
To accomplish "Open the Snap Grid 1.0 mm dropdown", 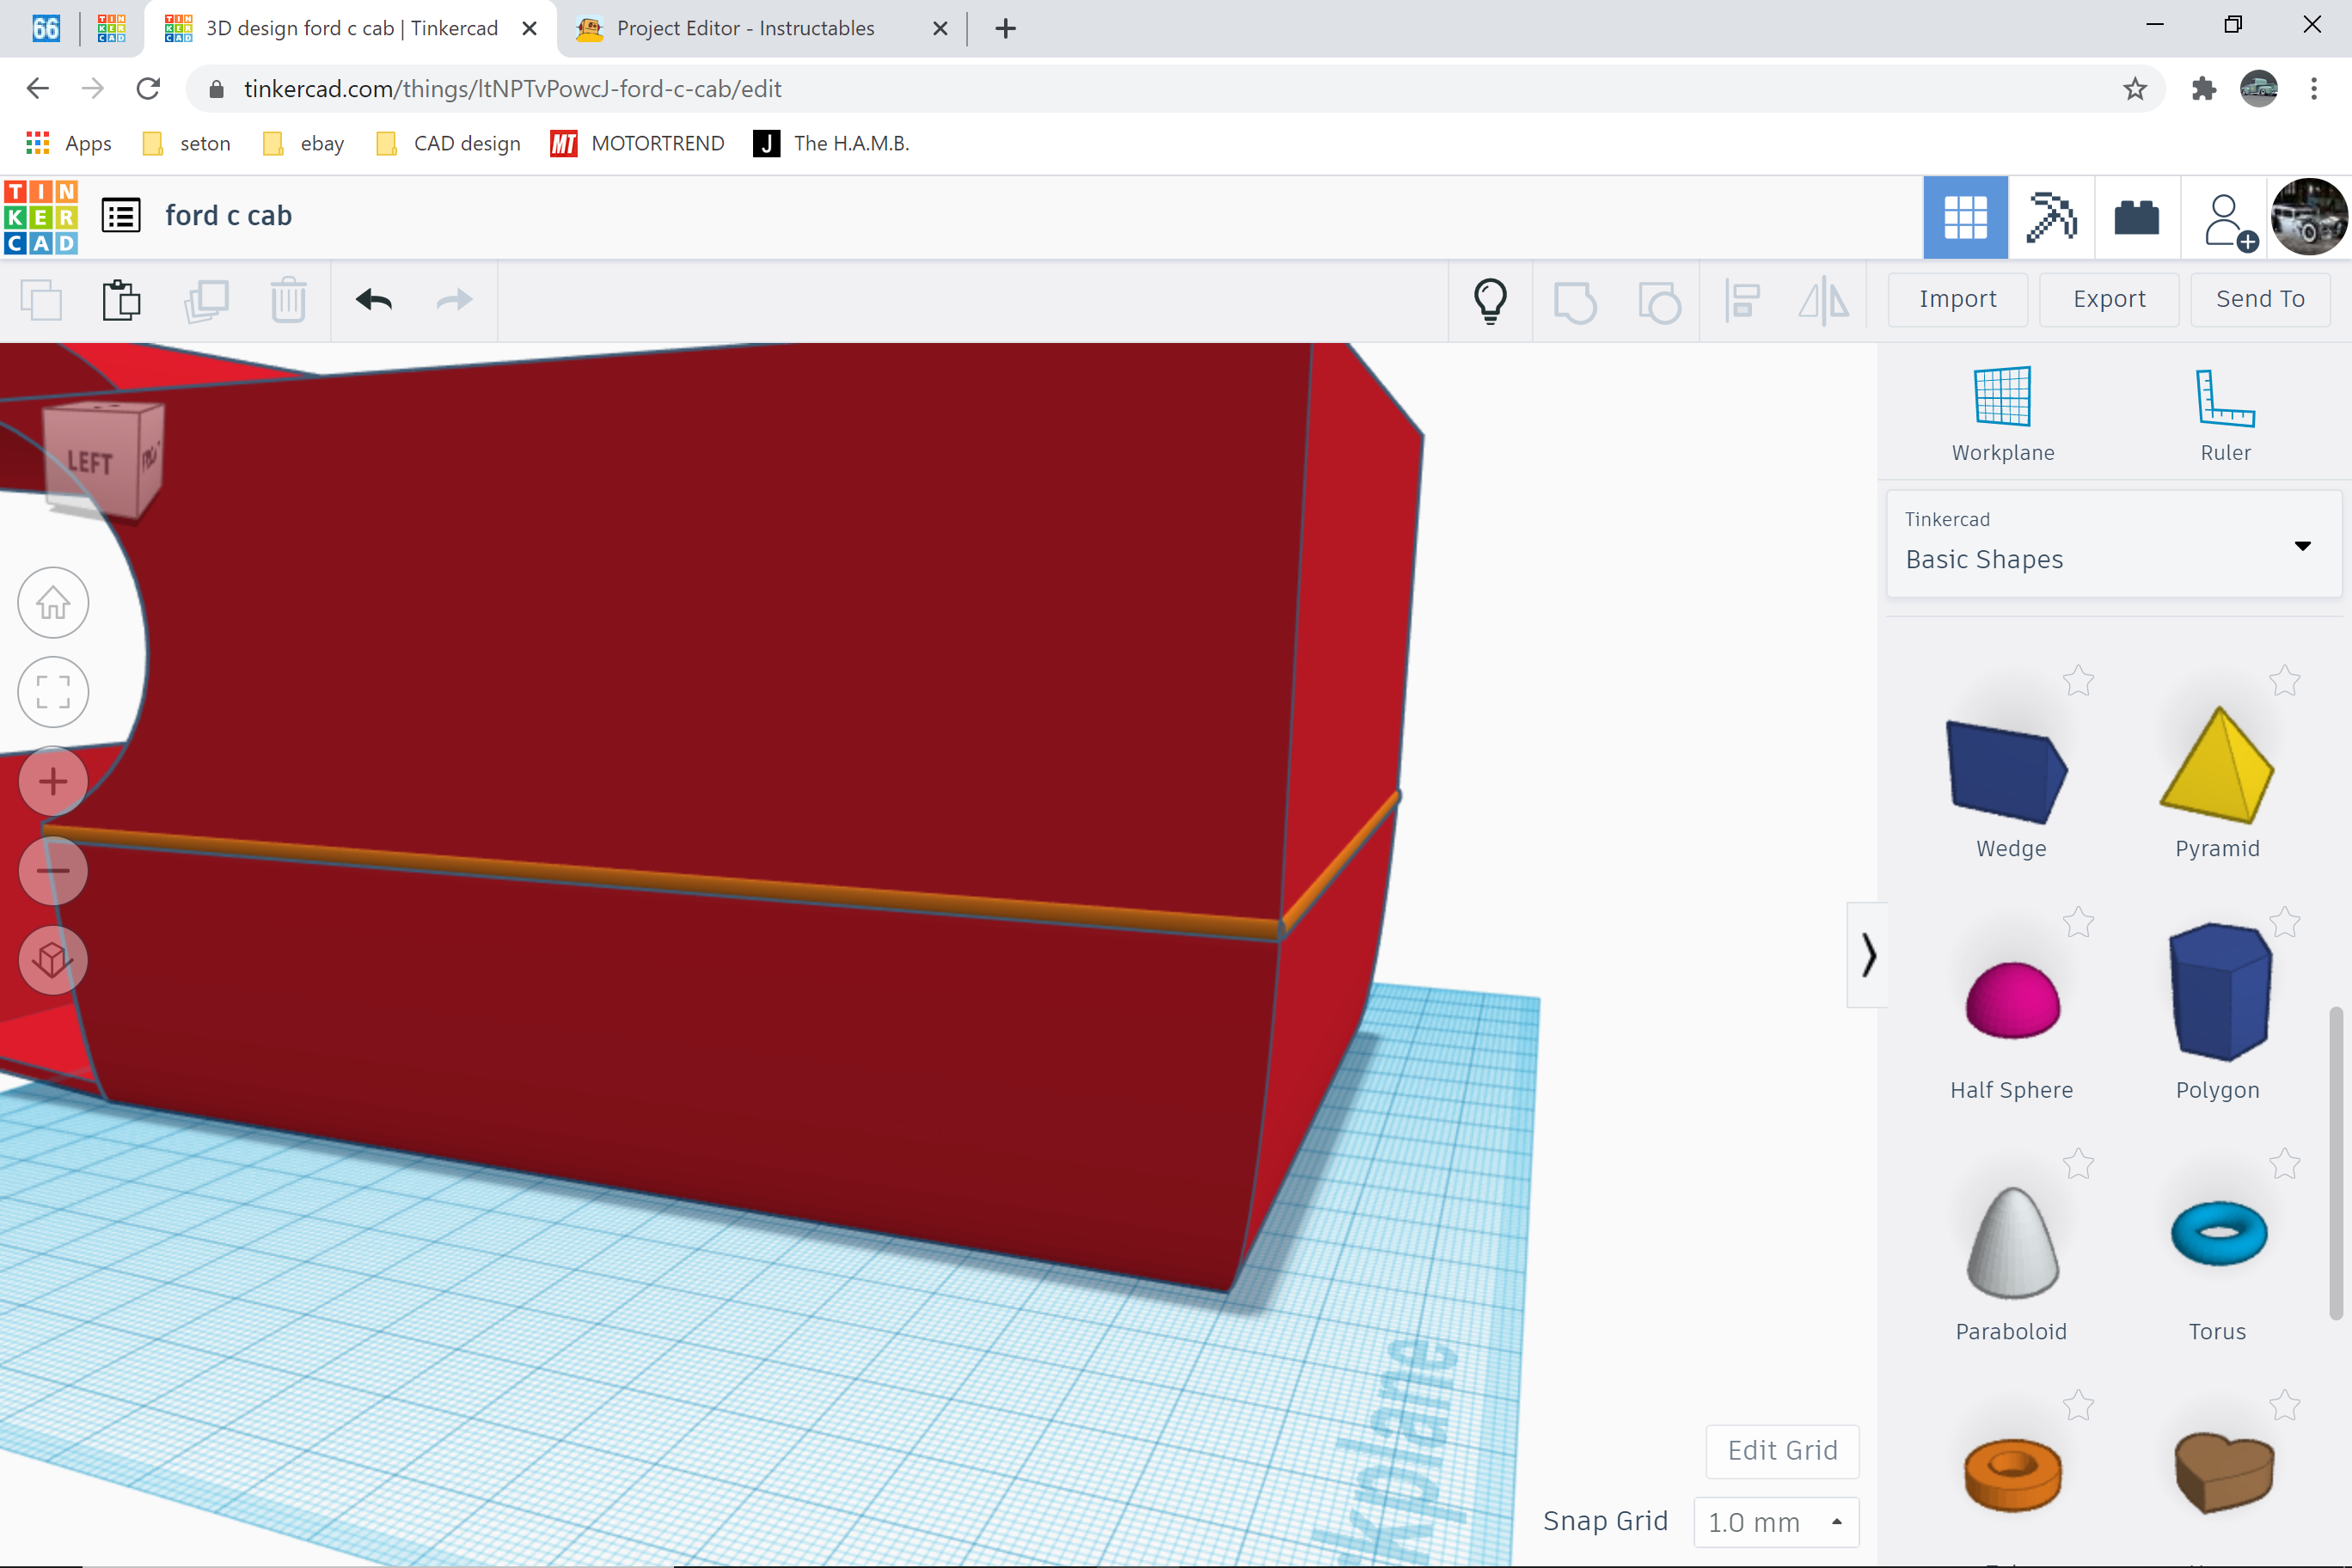I will click(x=1776, y=1522).
